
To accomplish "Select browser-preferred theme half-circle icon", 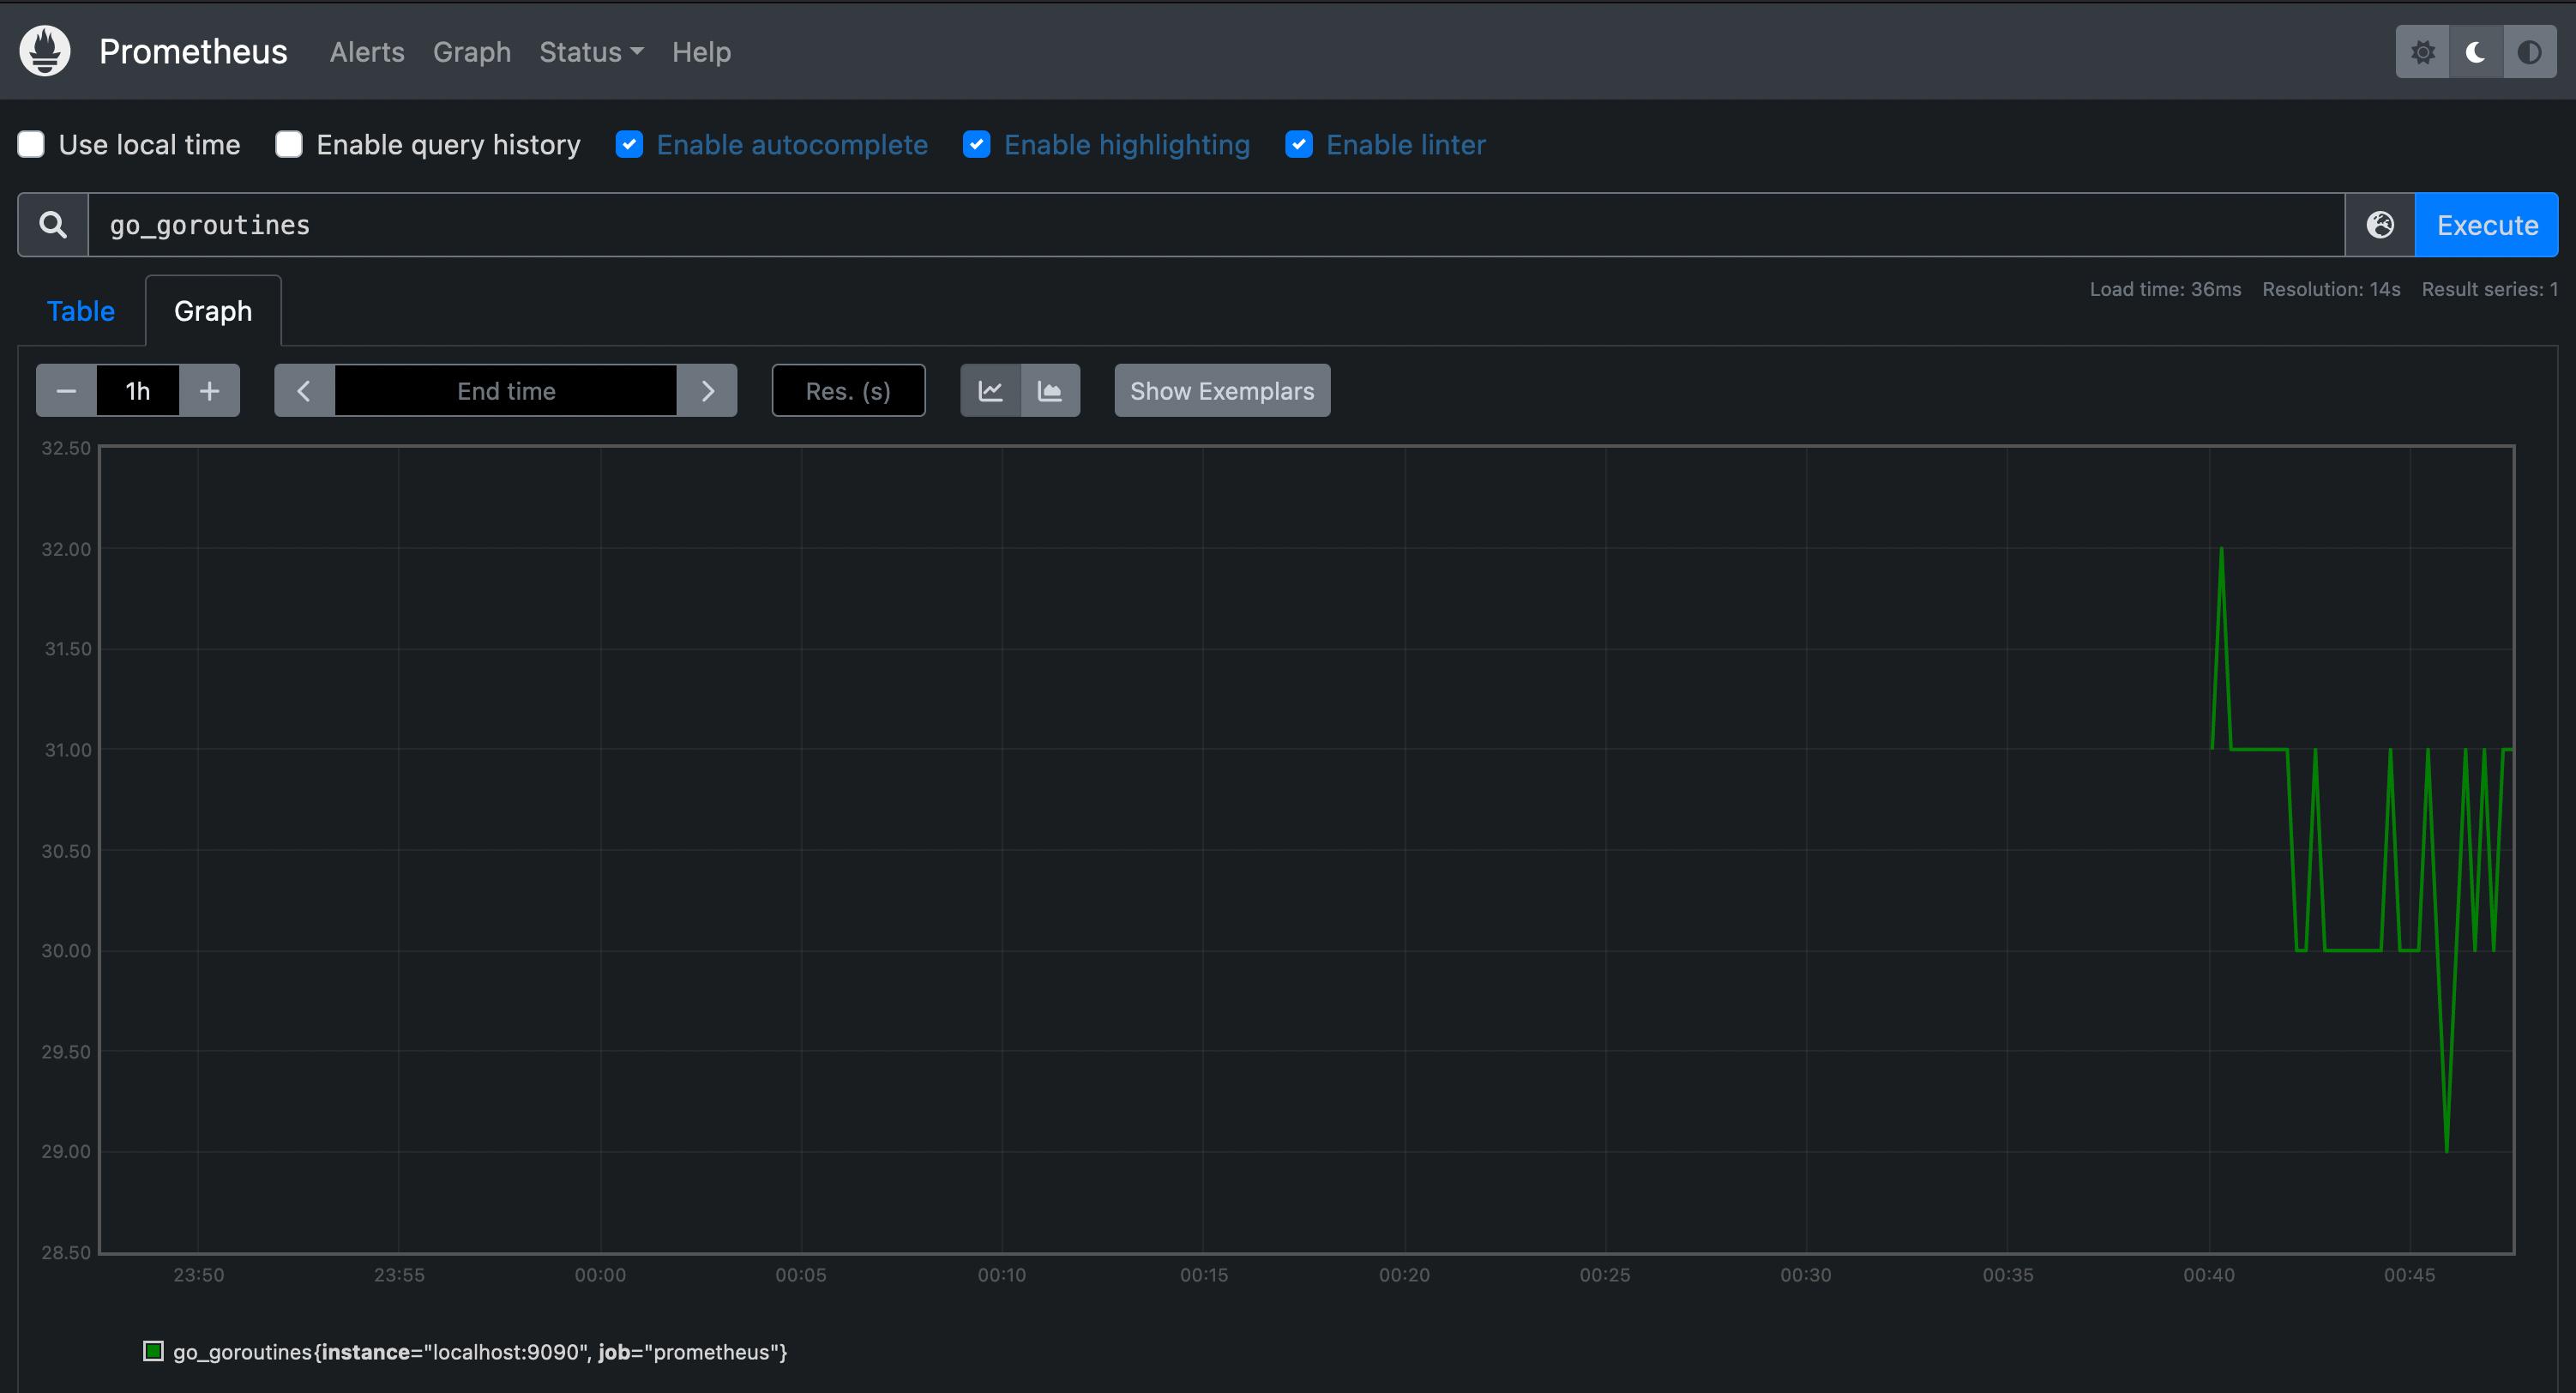I will [x=2530, y=52].
